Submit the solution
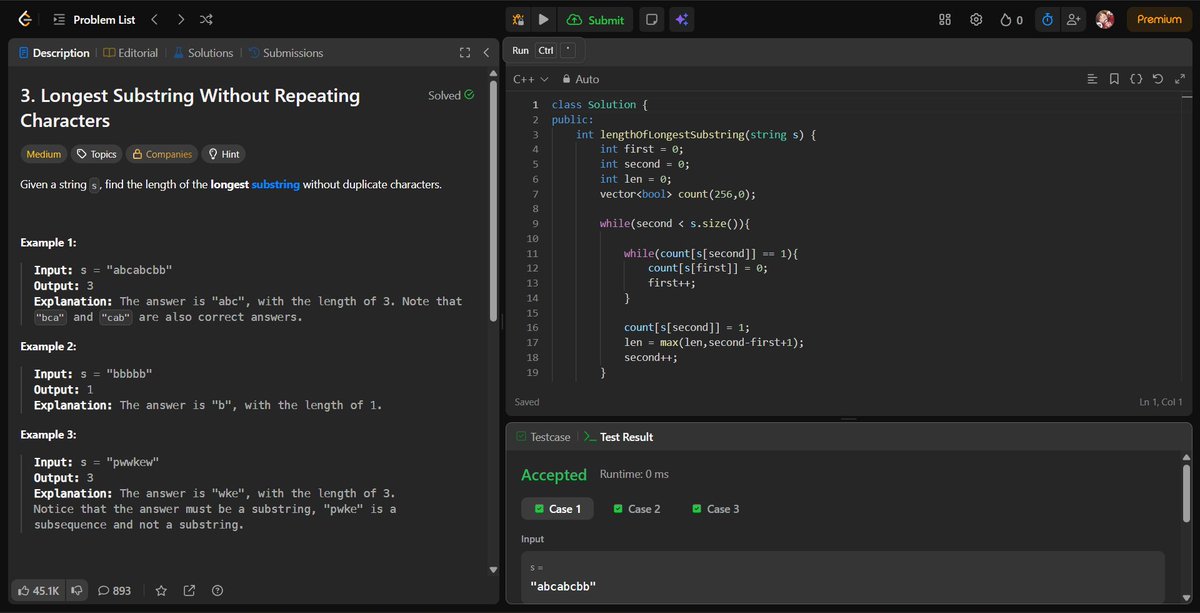 coord(595,19)
